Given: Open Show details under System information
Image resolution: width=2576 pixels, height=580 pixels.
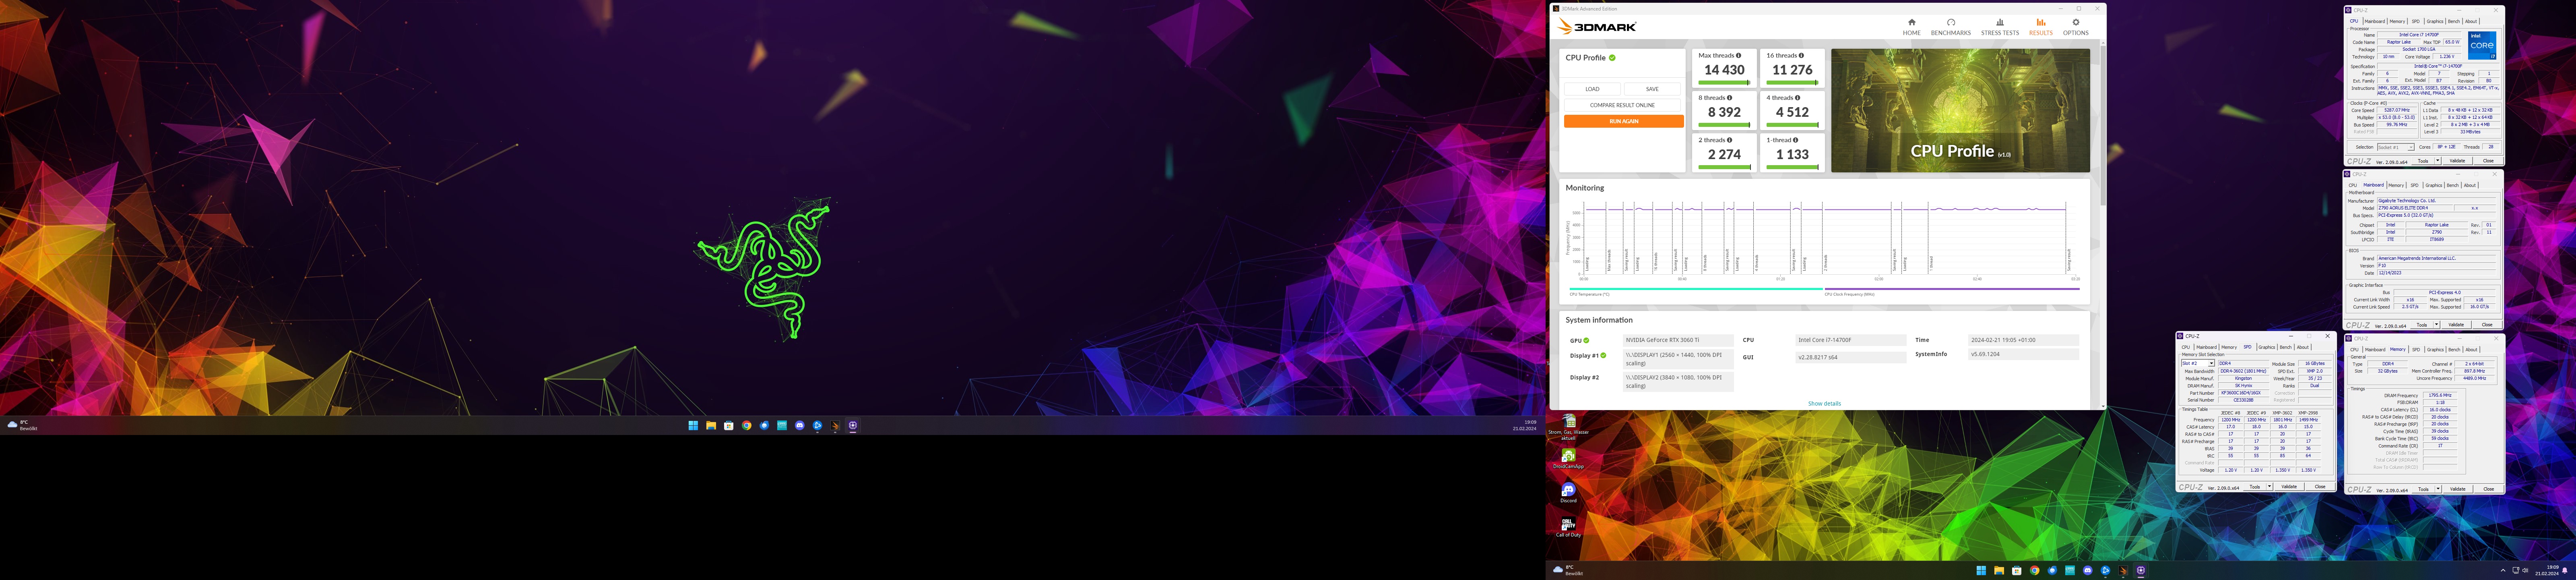Looking at the screenshot, I should click(1824, 403).
